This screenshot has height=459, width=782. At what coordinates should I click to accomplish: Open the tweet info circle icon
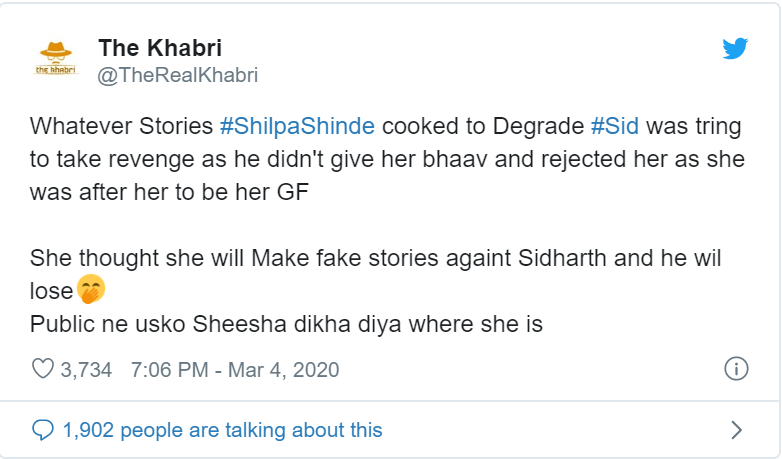click(736, 369)
